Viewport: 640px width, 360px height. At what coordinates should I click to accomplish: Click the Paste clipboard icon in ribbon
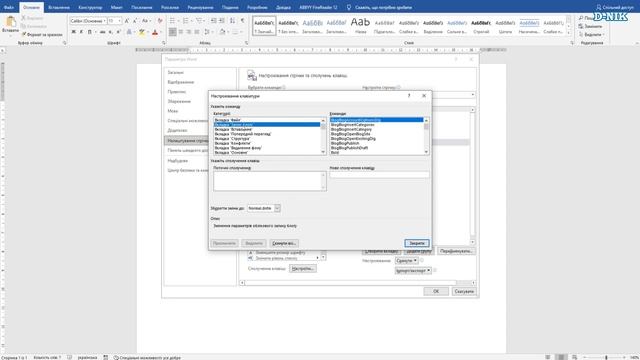10,22
